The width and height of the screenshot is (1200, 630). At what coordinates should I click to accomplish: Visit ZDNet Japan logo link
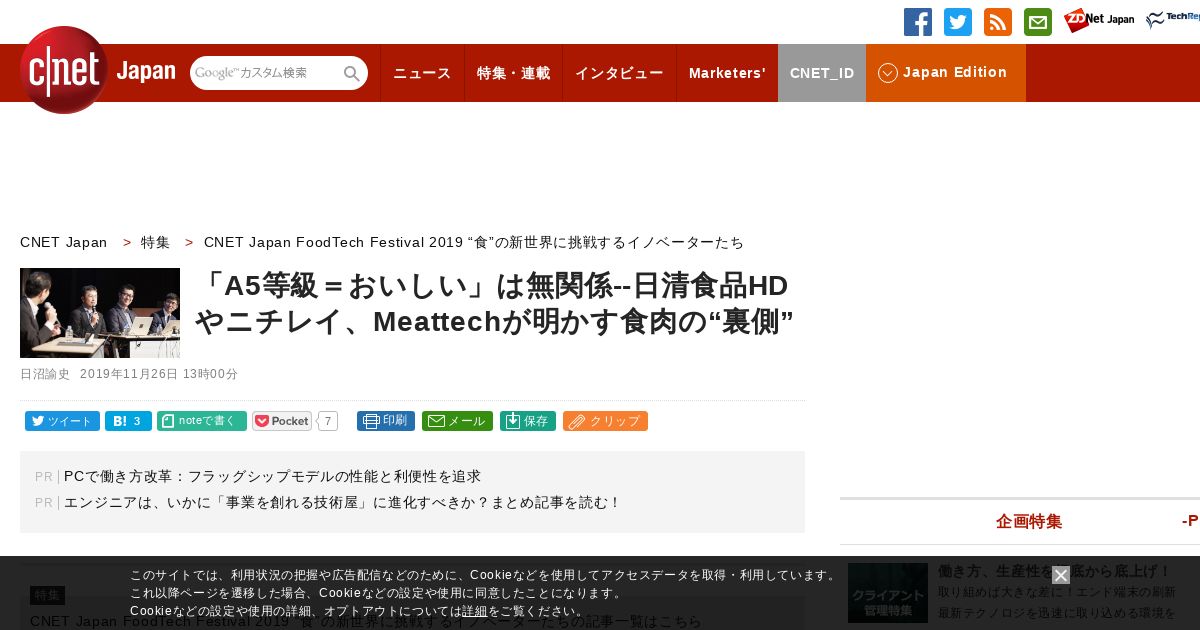(1099, 21)
